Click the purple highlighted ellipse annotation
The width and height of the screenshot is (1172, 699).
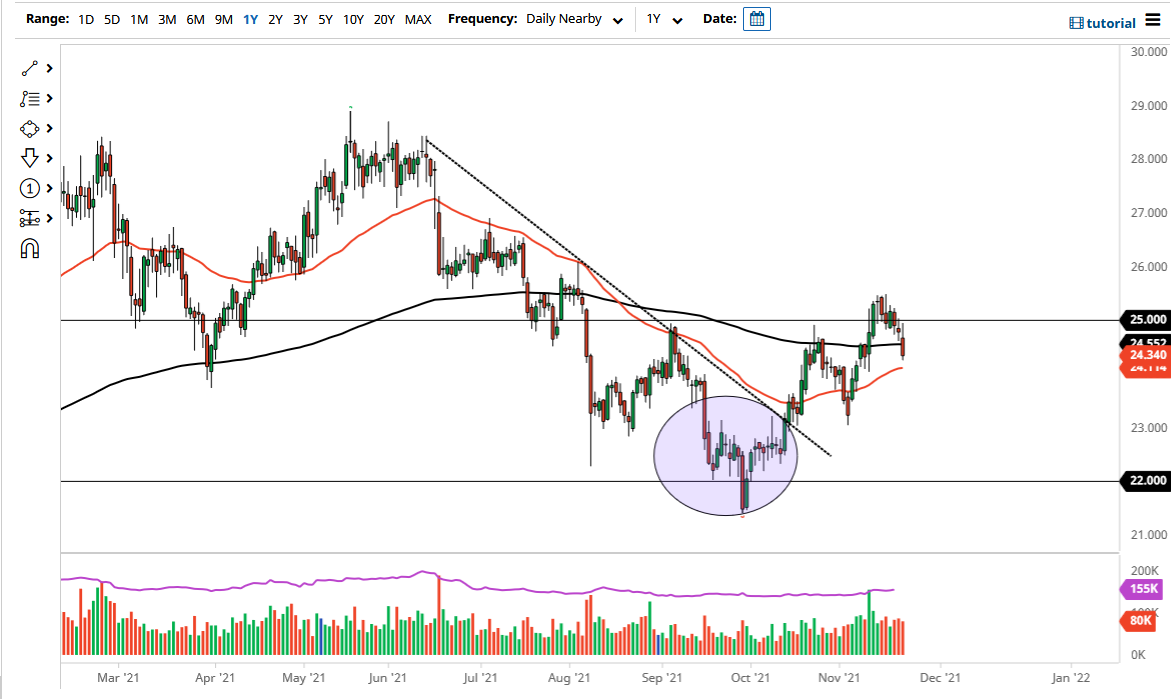pyautogui.click(x=726, y=455)
